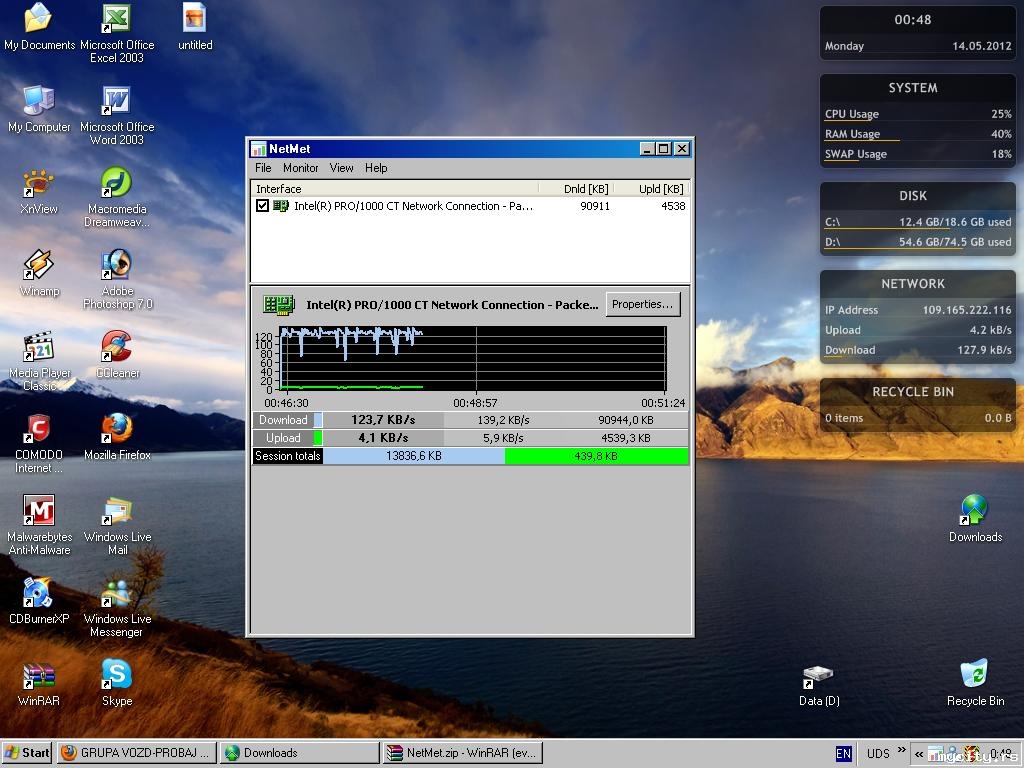1024x768 pixels.
Task: Click the Properties... button
Action: tap(643, 305)
